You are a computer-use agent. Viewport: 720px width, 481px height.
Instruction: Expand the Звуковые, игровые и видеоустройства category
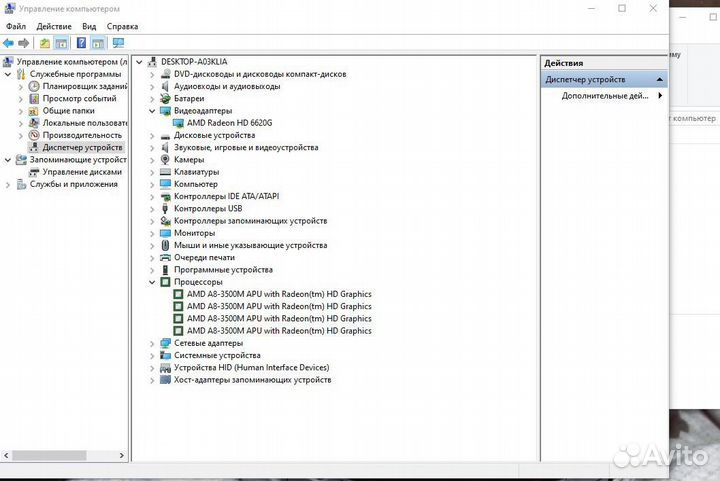coord(152,147)
